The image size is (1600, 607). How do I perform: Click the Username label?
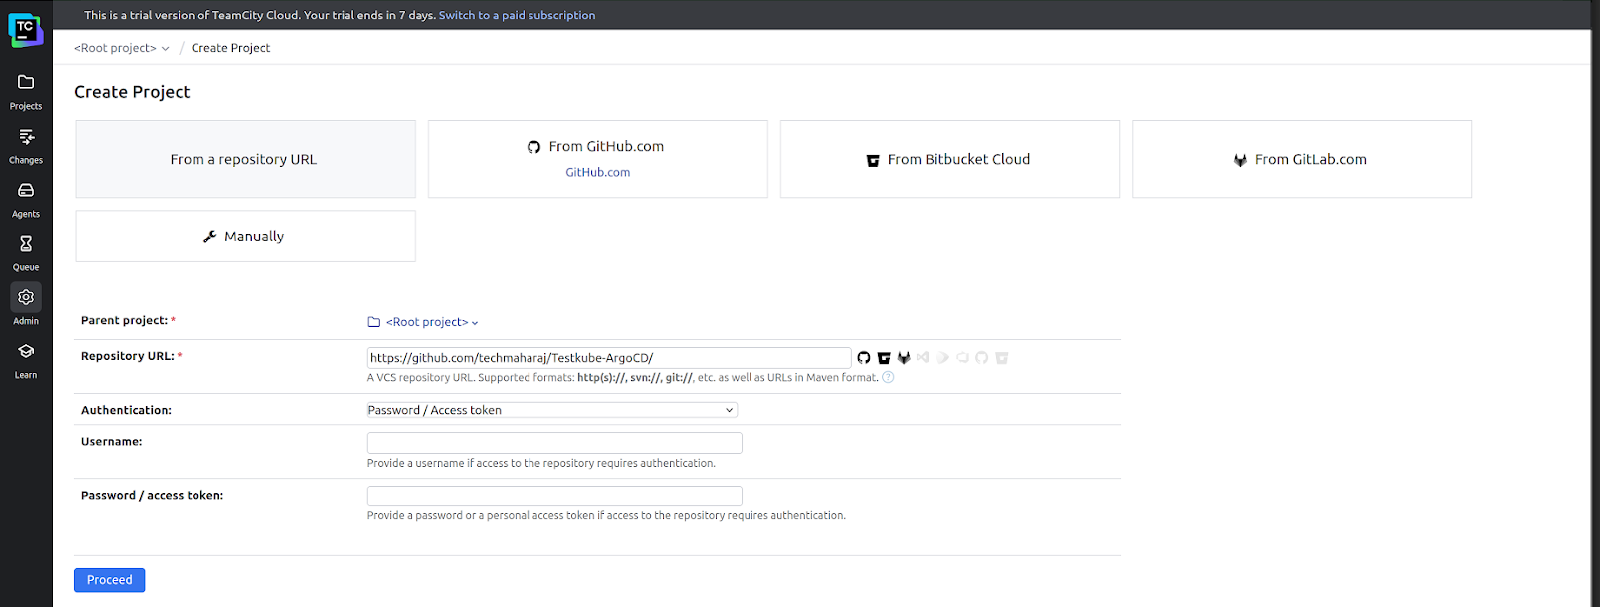111,441
